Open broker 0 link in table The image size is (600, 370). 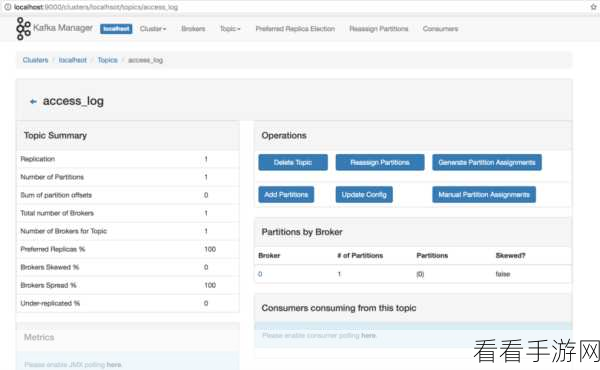tap(260, 274)
